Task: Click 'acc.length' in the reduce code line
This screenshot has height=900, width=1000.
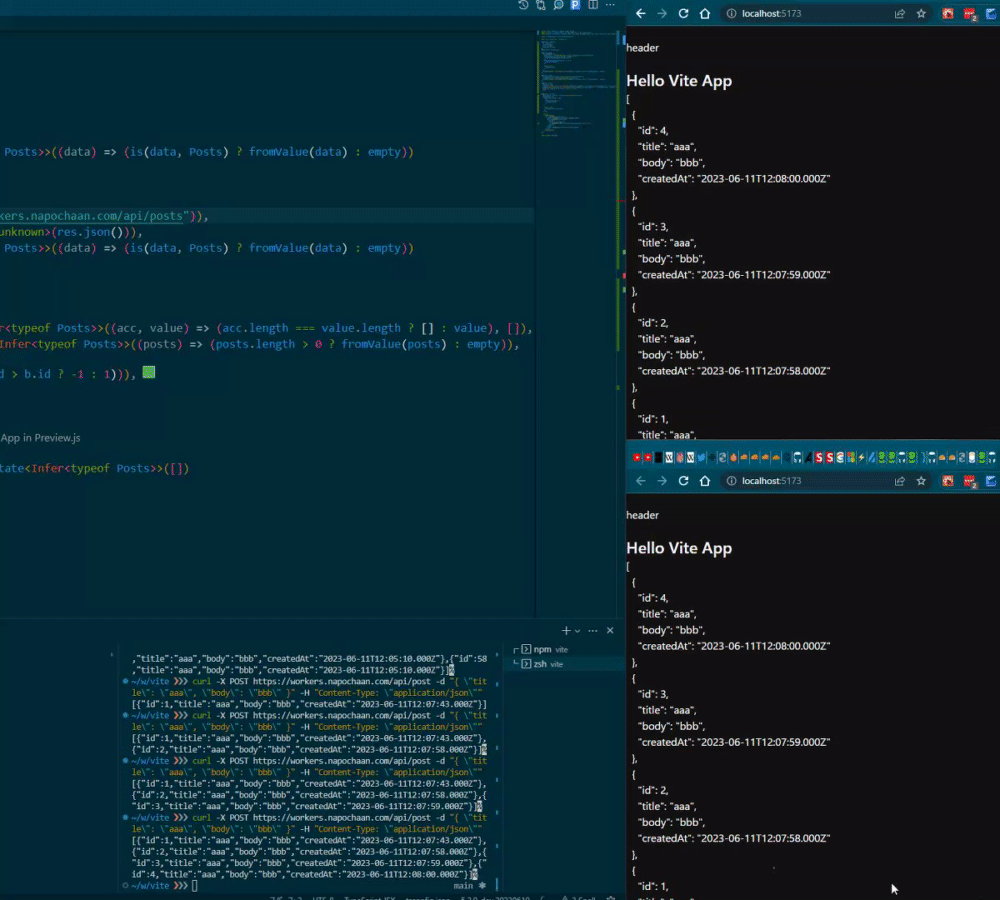Action: [255, 328]
